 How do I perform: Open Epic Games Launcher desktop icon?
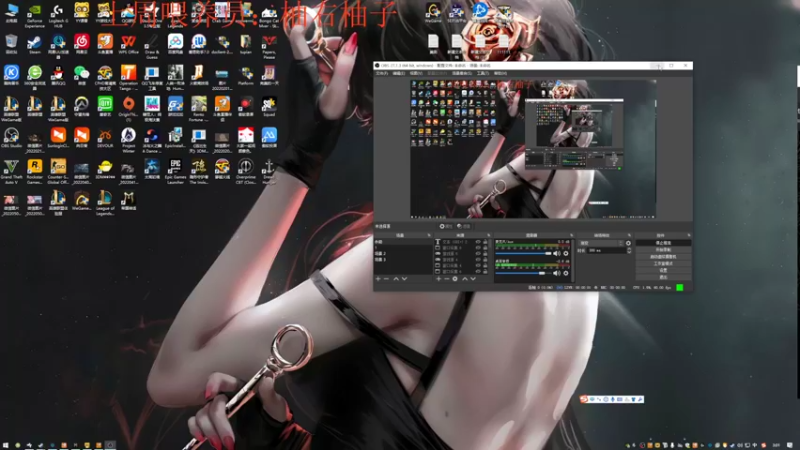click(176, 172)
